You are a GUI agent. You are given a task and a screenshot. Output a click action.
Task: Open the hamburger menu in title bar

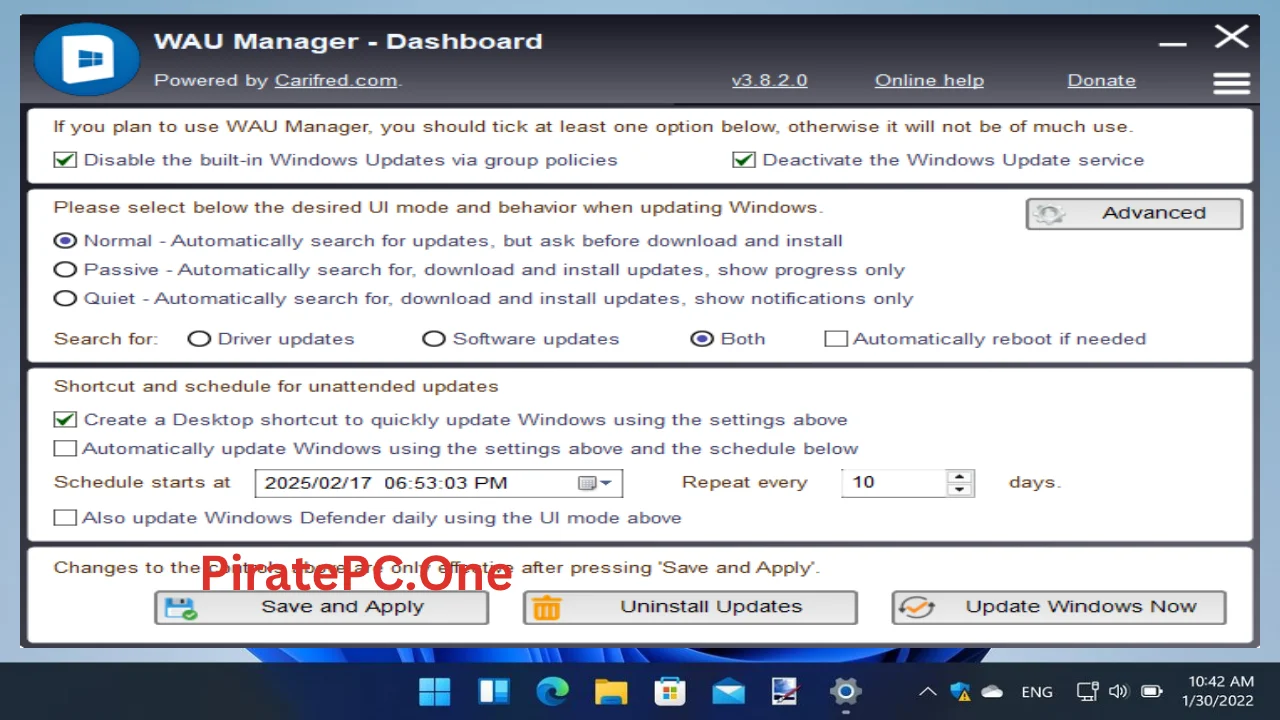tap(1231, 83)
